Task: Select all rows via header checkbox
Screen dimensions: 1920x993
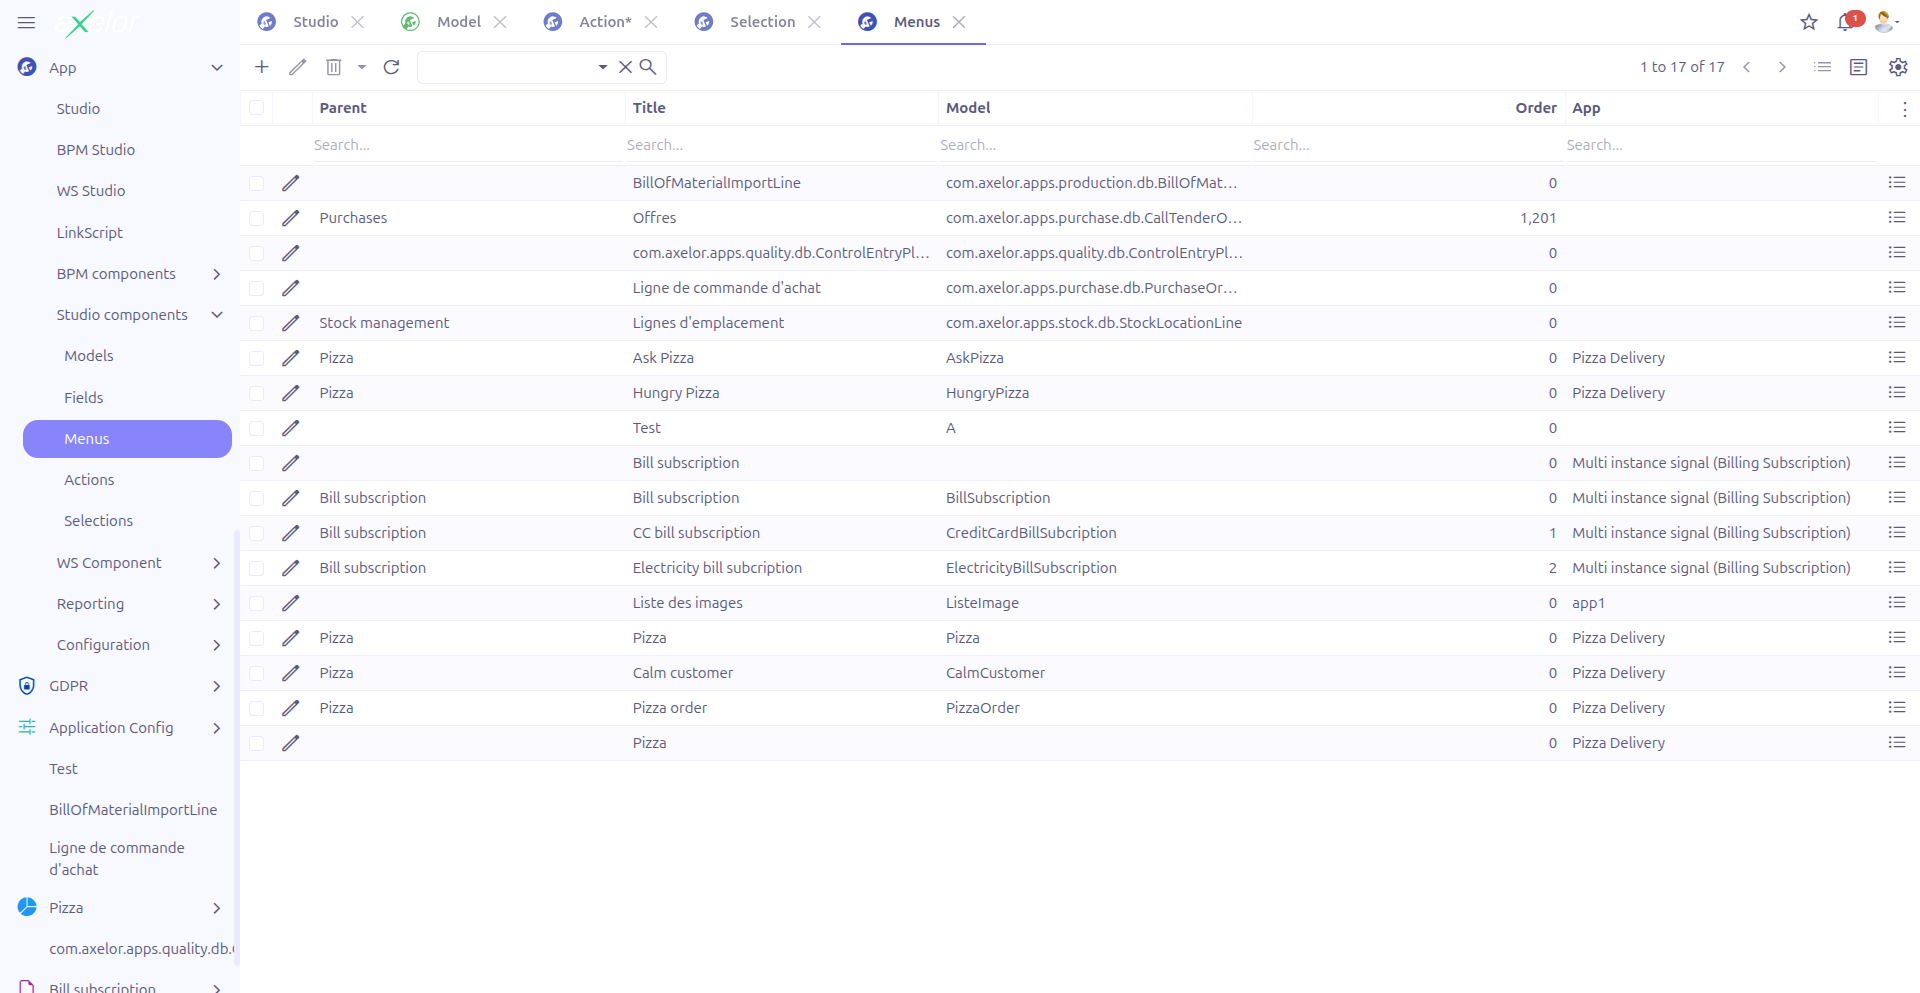Action: tap(257, 107)
